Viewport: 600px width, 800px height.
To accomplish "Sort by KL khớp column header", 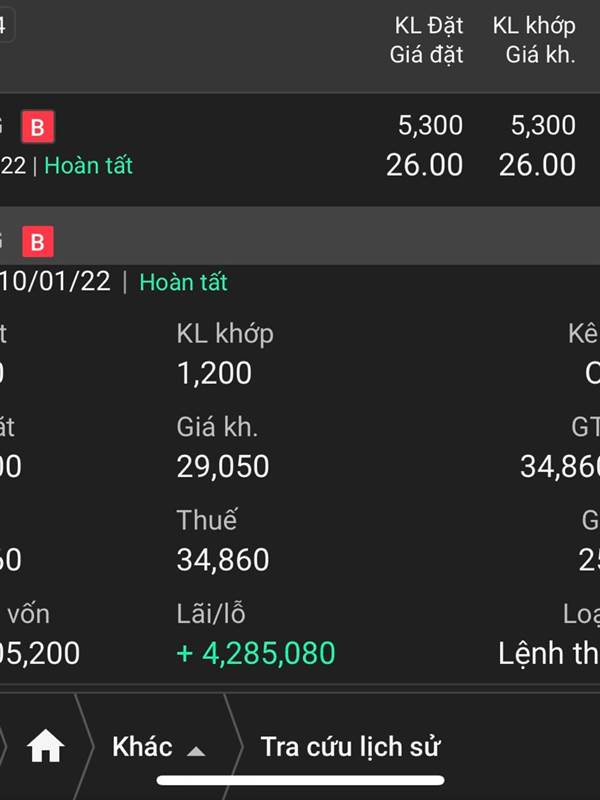I will (534, 26).
